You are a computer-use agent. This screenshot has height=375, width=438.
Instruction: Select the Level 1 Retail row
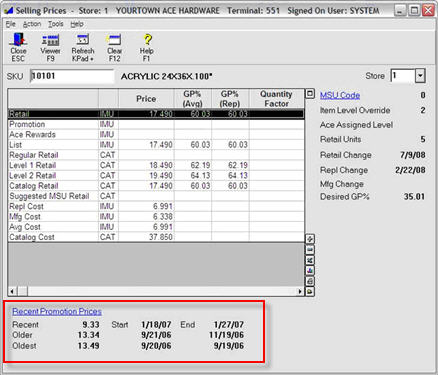click(156, 165)
